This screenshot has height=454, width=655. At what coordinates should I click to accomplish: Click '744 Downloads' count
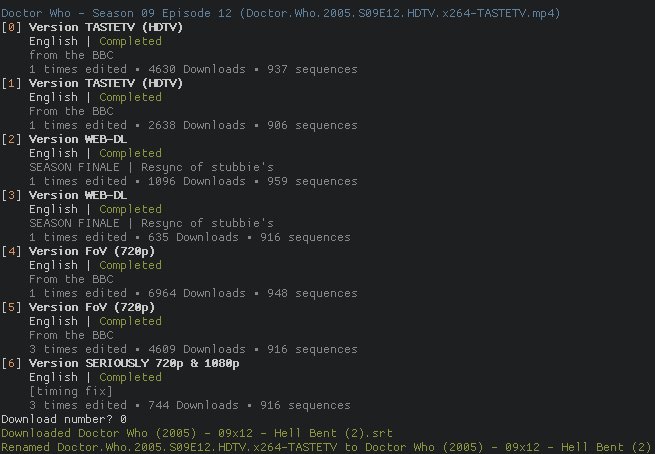coord(193,405)
